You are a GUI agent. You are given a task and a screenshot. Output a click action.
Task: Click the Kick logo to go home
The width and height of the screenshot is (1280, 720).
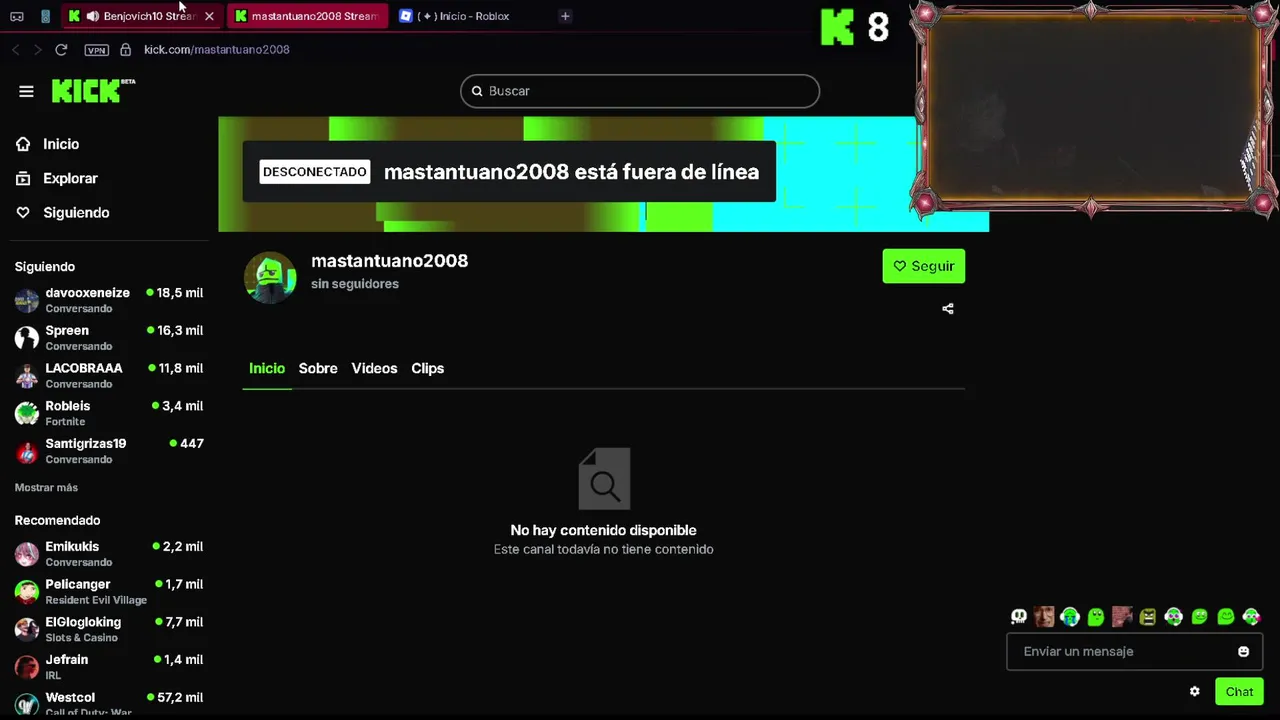tap(93, 91)
